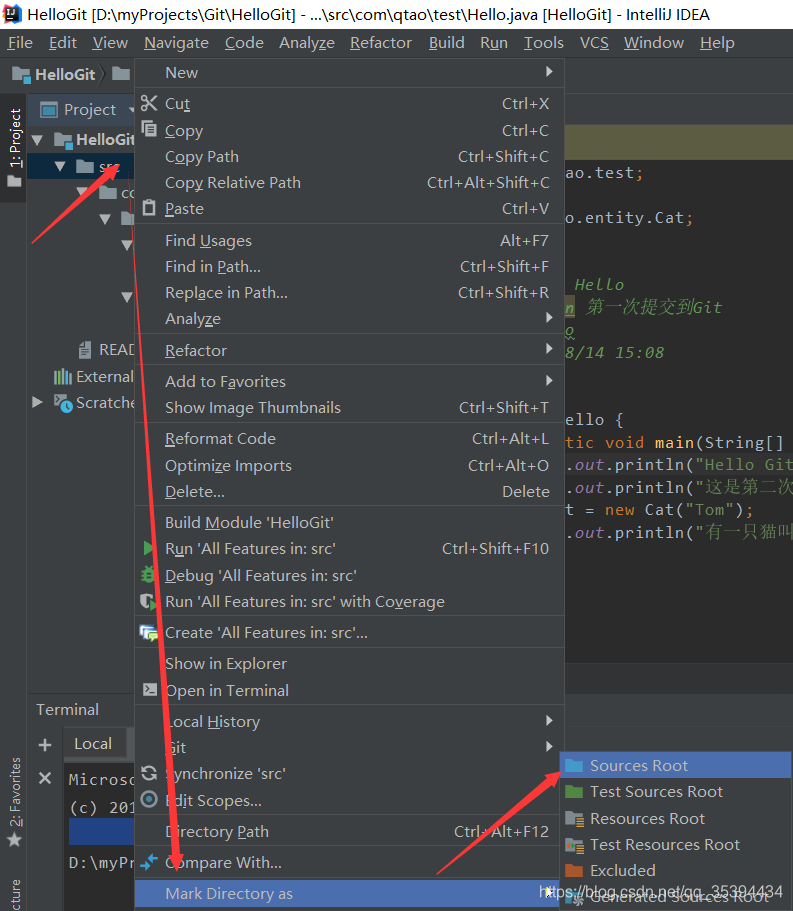Click the Run with Coverage shield icon
This screenshot has width=793, height=911.
pyautogui.click(x=149, y=601)
